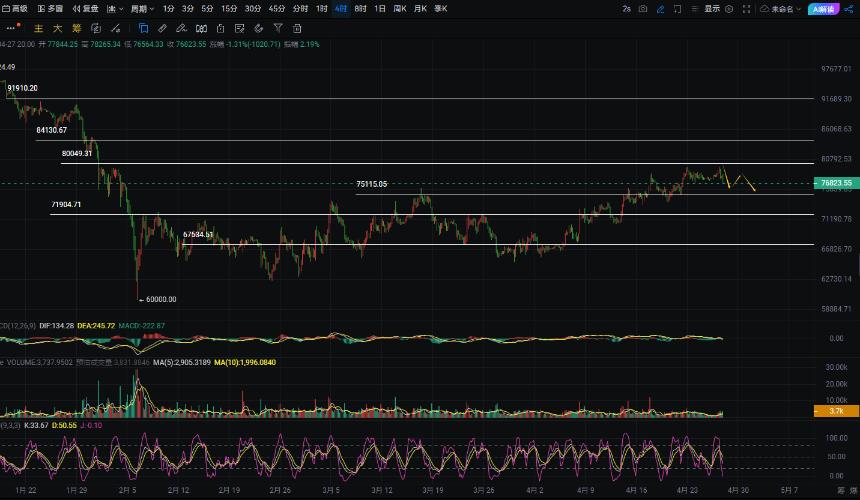Open the lines menu next to 显示
Viewport: 860px width, 500px height.
pos(694,9)
